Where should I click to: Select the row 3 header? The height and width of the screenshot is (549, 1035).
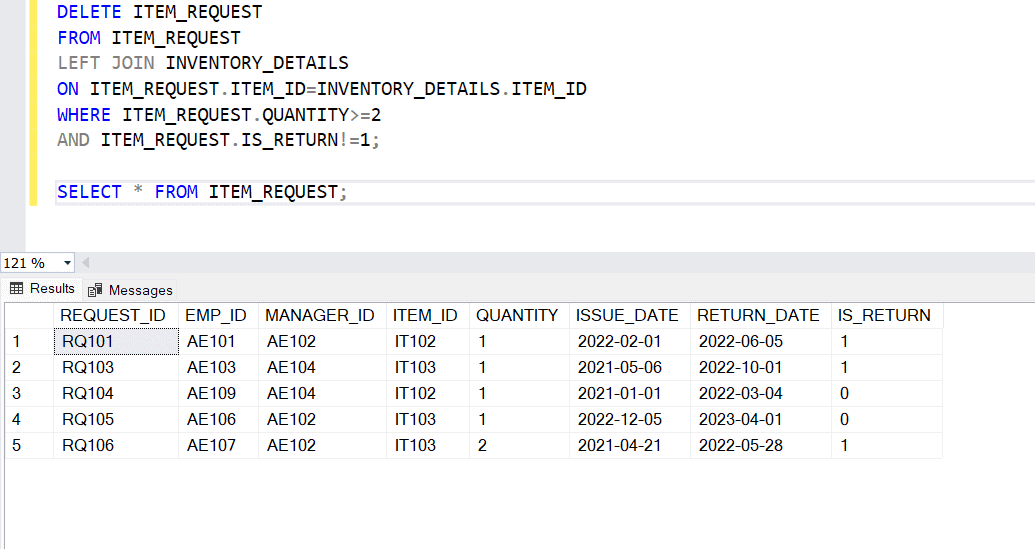coord(29,393)
